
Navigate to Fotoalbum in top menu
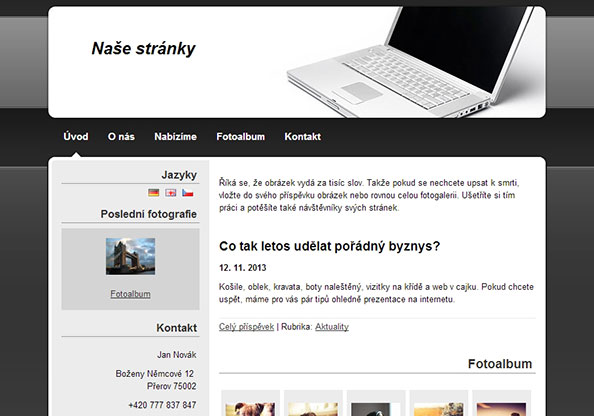(241, 136)
